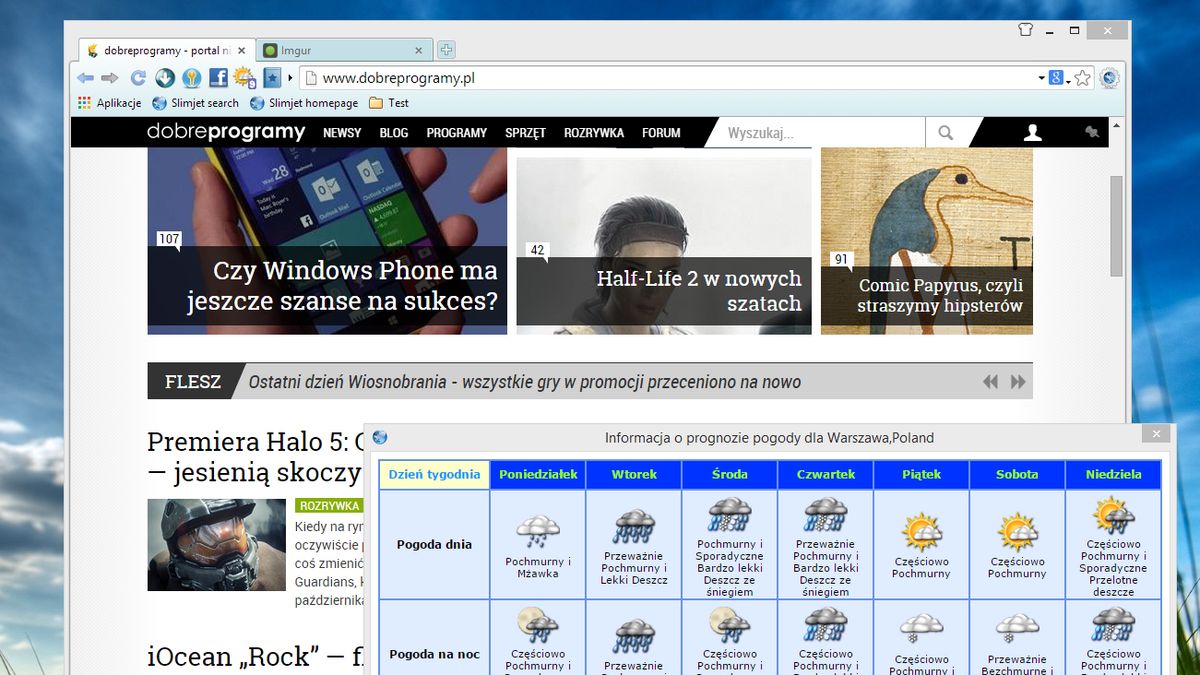1200x675 pixels.
Task: Open the Aplikacje bookmarks shortcut
Action: [109, 103]
